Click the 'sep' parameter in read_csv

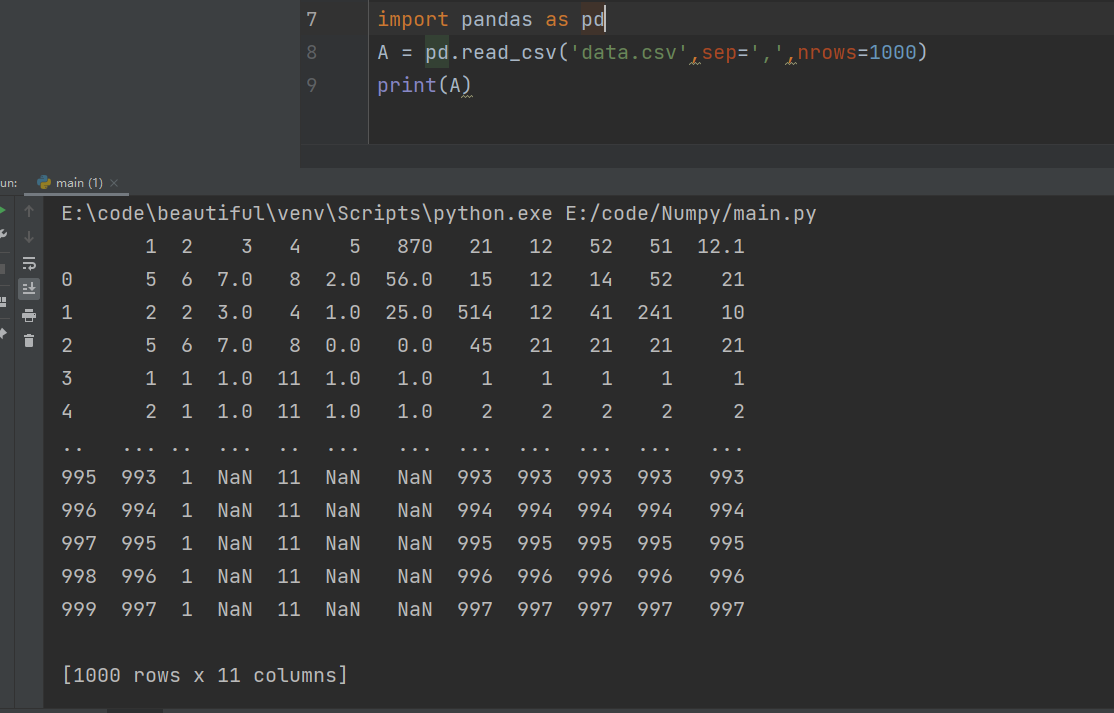coord(719,53)
